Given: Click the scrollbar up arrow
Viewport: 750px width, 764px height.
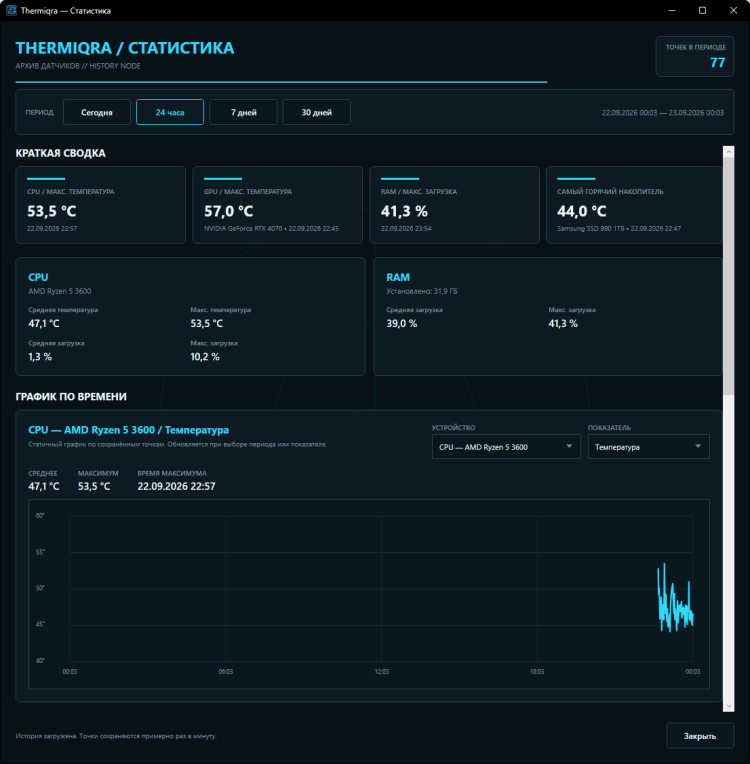Looking at the screenshot, I should 729,152.
